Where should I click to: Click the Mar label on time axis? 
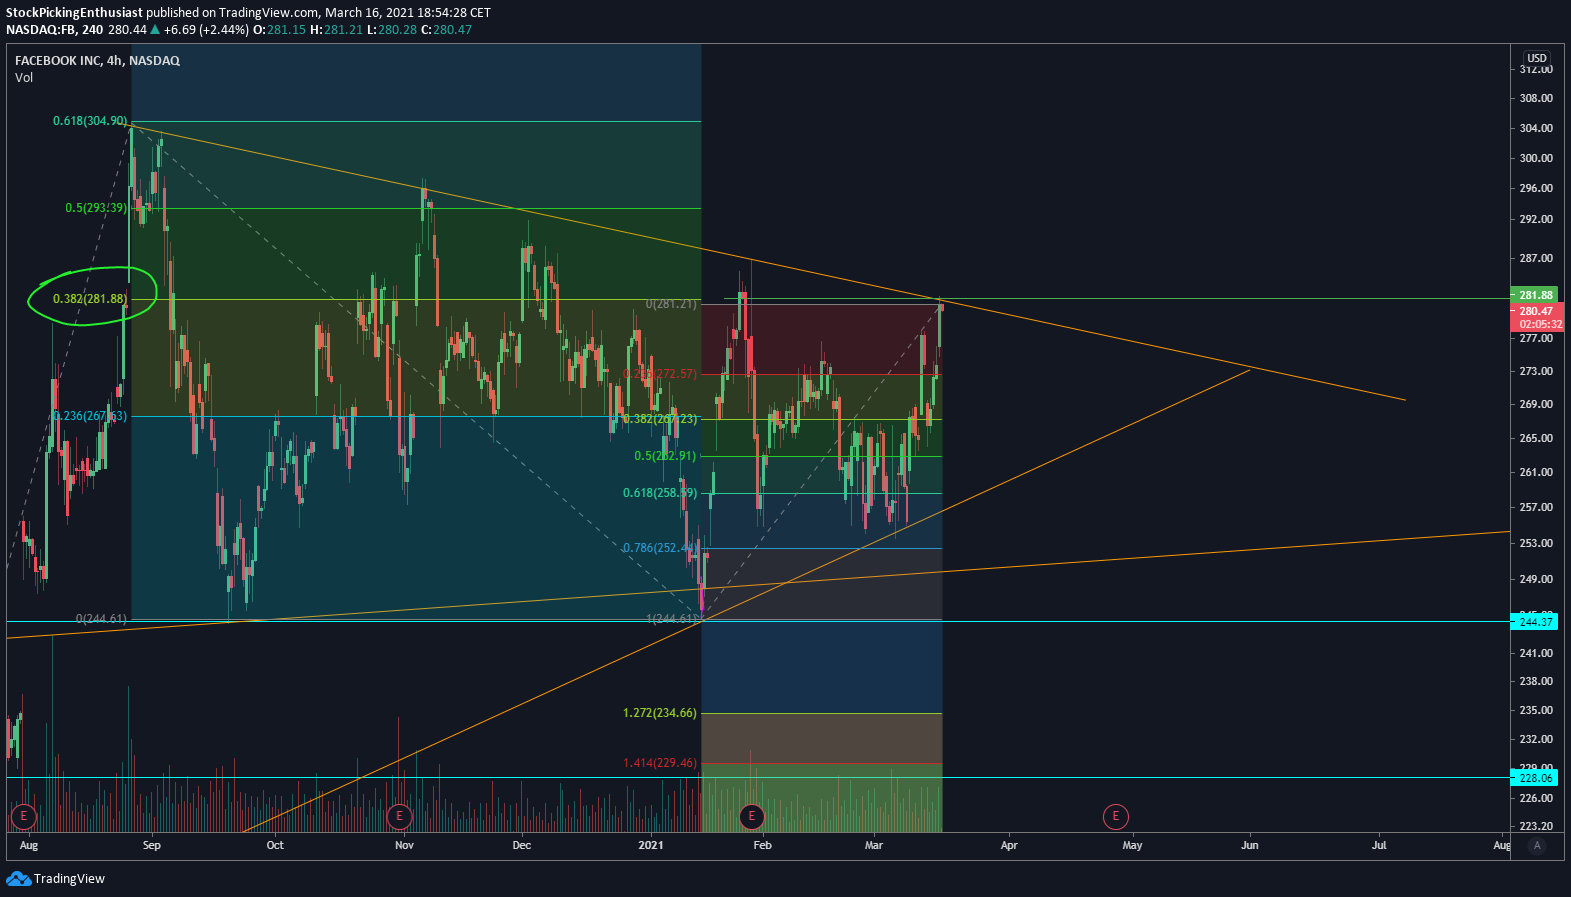(874, 845)
